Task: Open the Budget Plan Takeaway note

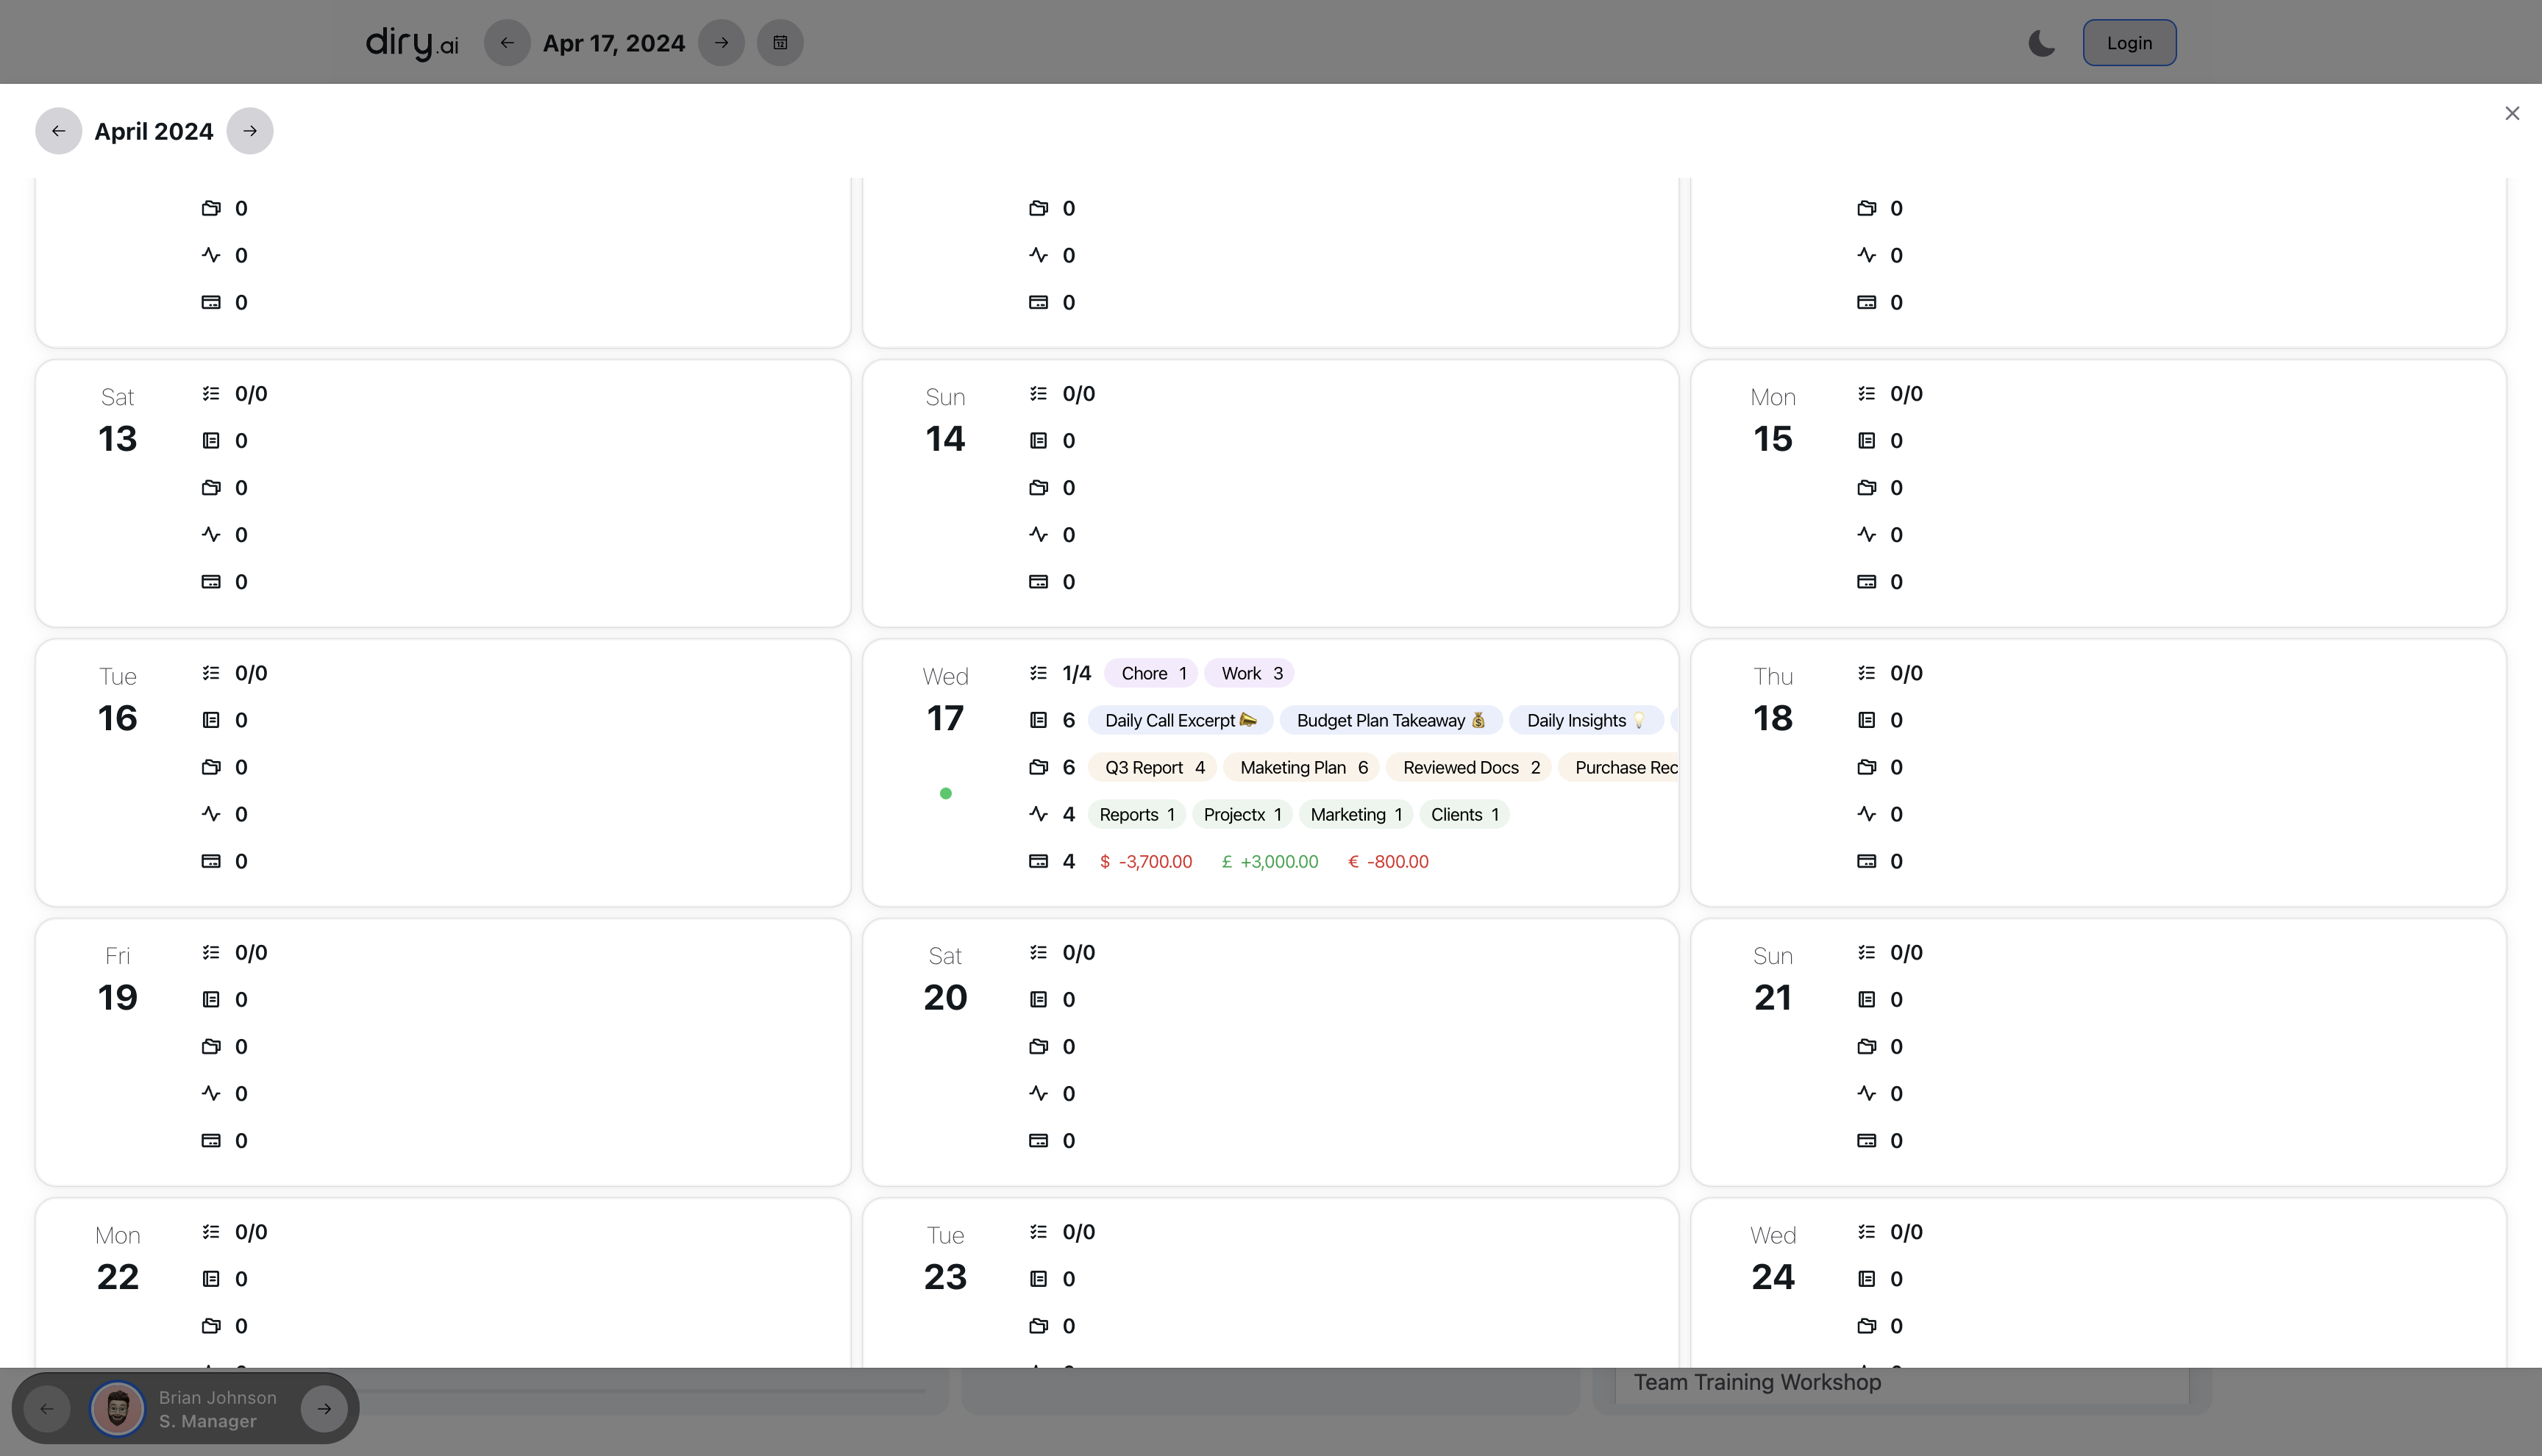Action: (1391, 720)
